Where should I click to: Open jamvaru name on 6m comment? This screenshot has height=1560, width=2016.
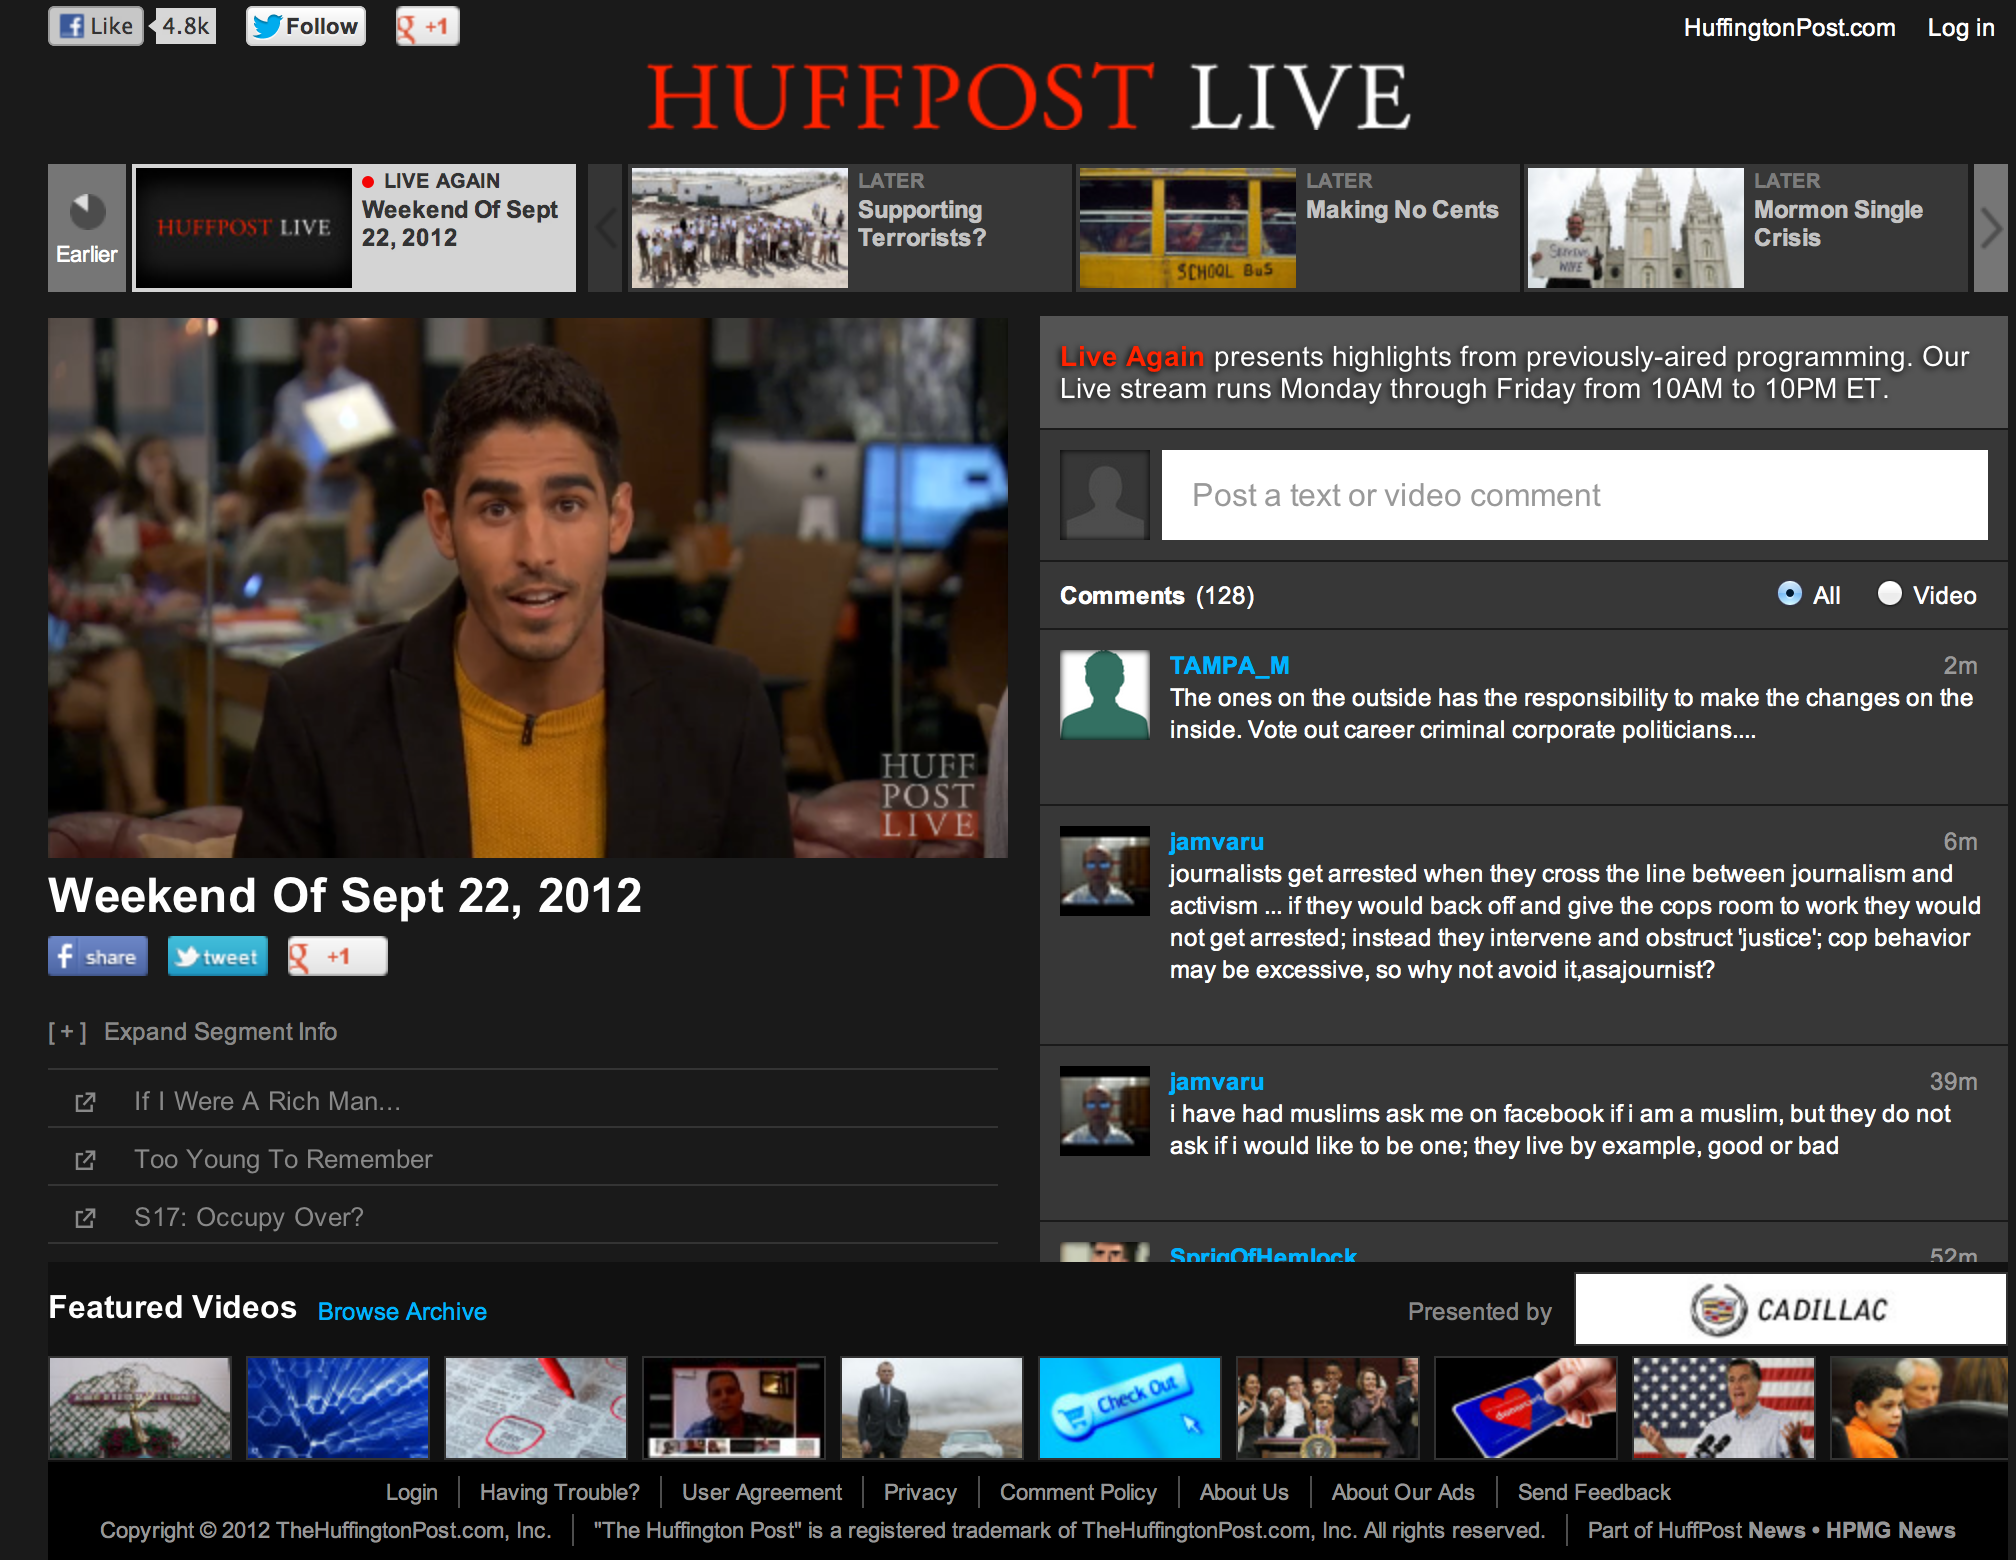1216,841
